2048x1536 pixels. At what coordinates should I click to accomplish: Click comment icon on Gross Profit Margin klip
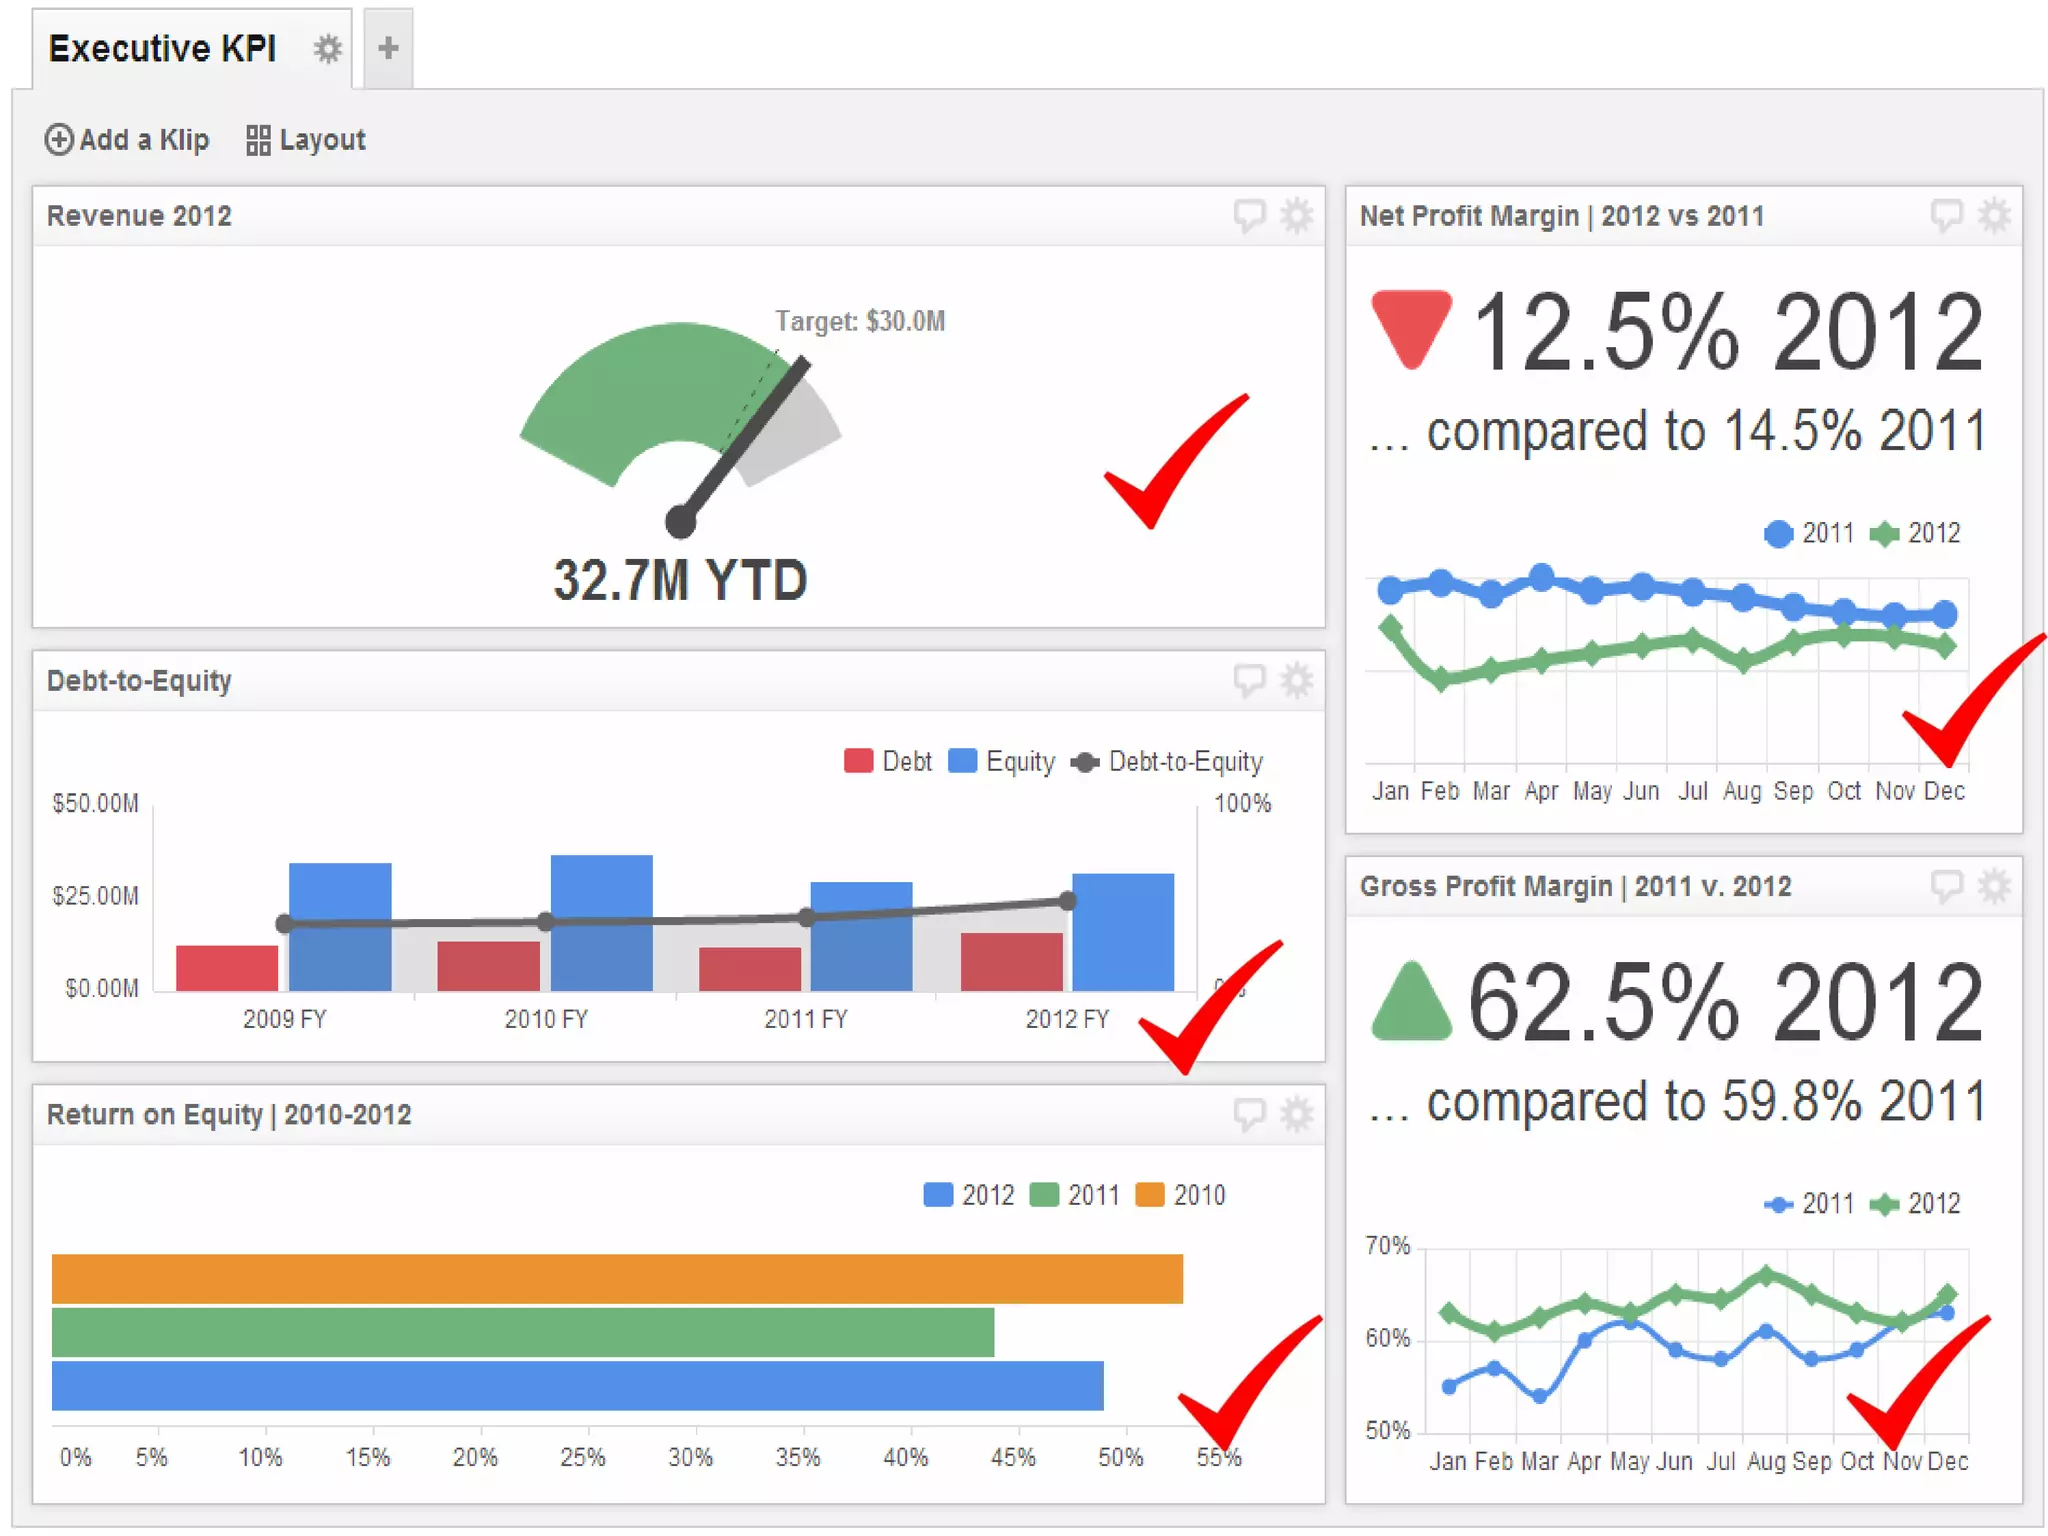(x=1946, y=885)
